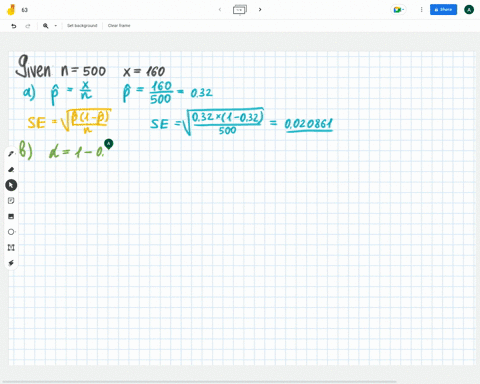Screen dimensions: 480x384
Task: Go to next frame
Action: coord(260,9)
